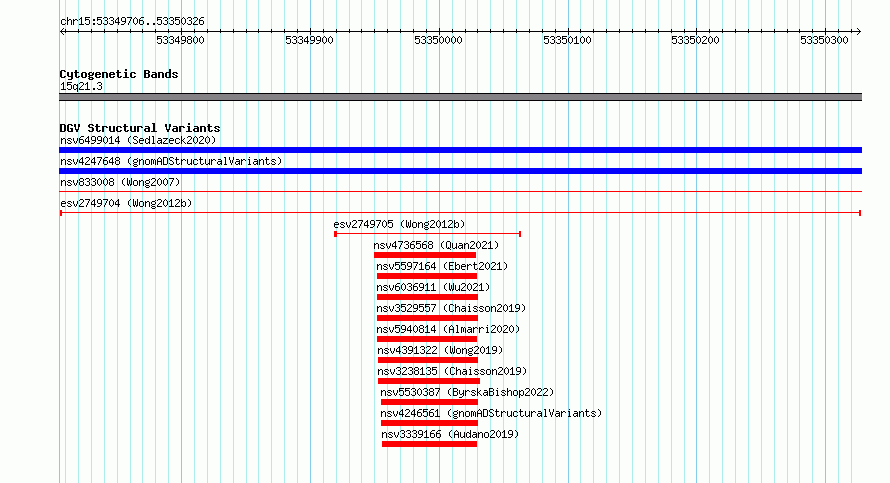Click the DGV Structural Variants track title
This screenshot has width=890, height=483.
coord(140,128)
